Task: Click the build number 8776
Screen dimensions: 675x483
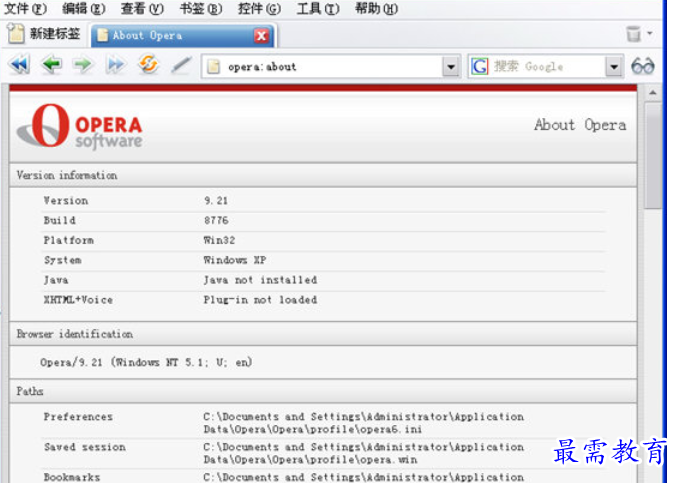Action: (216, 220)
